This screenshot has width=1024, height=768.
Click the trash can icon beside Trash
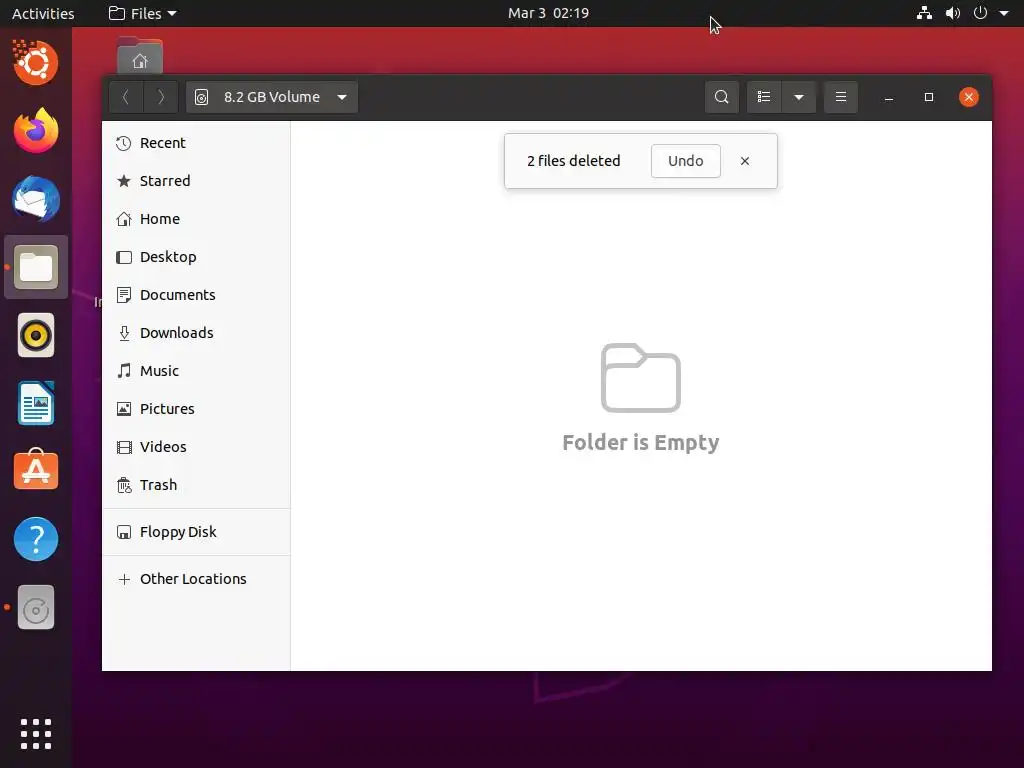123,485
